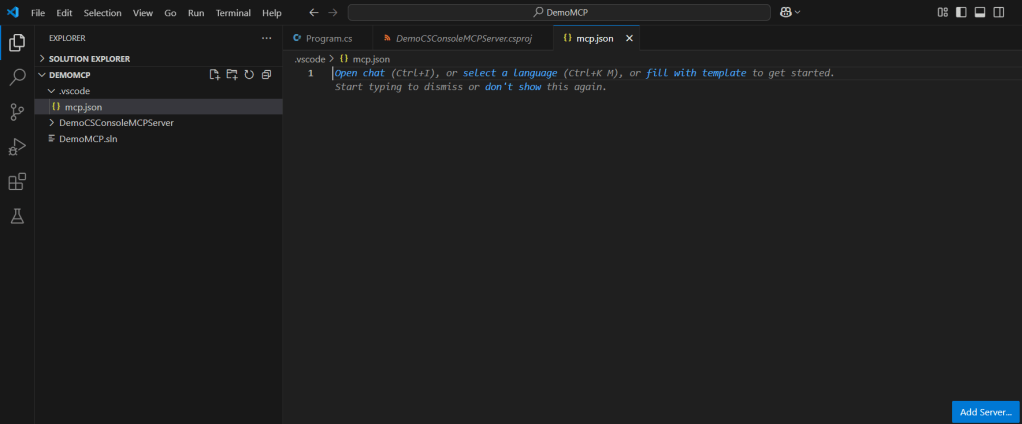This screenshot has width=1022, height=424.
Task: Open the Testing flask icon view
Action: (x=17, y=216)
